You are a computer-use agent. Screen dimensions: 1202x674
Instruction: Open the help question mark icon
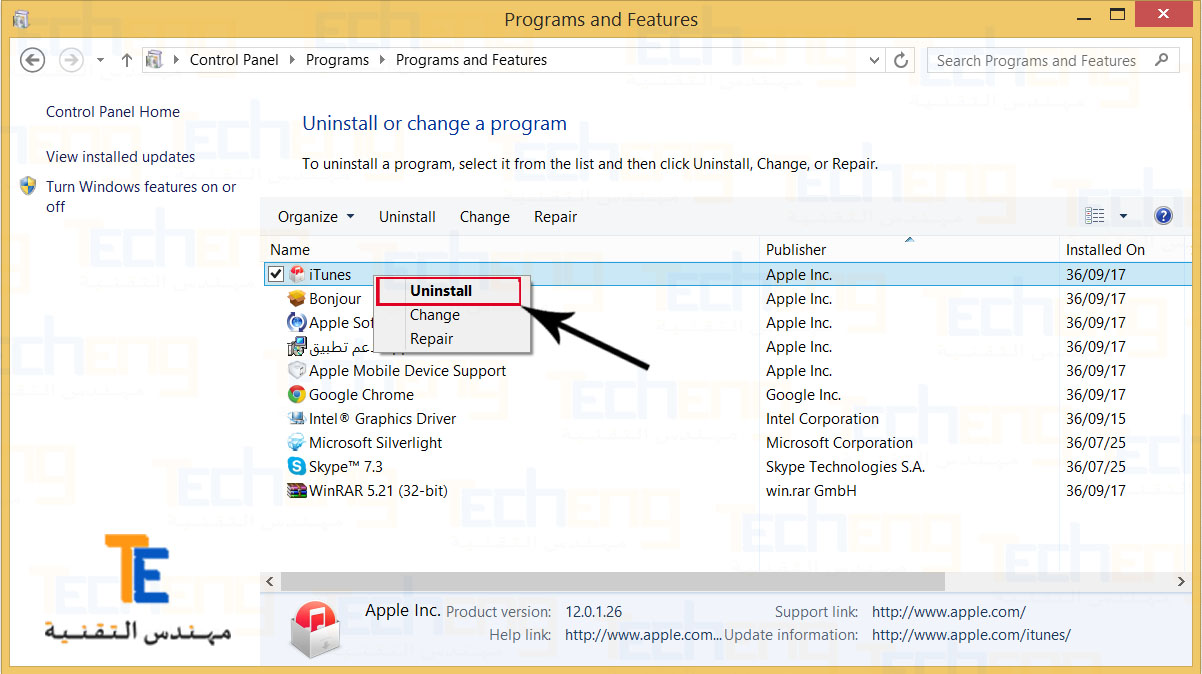pos(1163,216)
